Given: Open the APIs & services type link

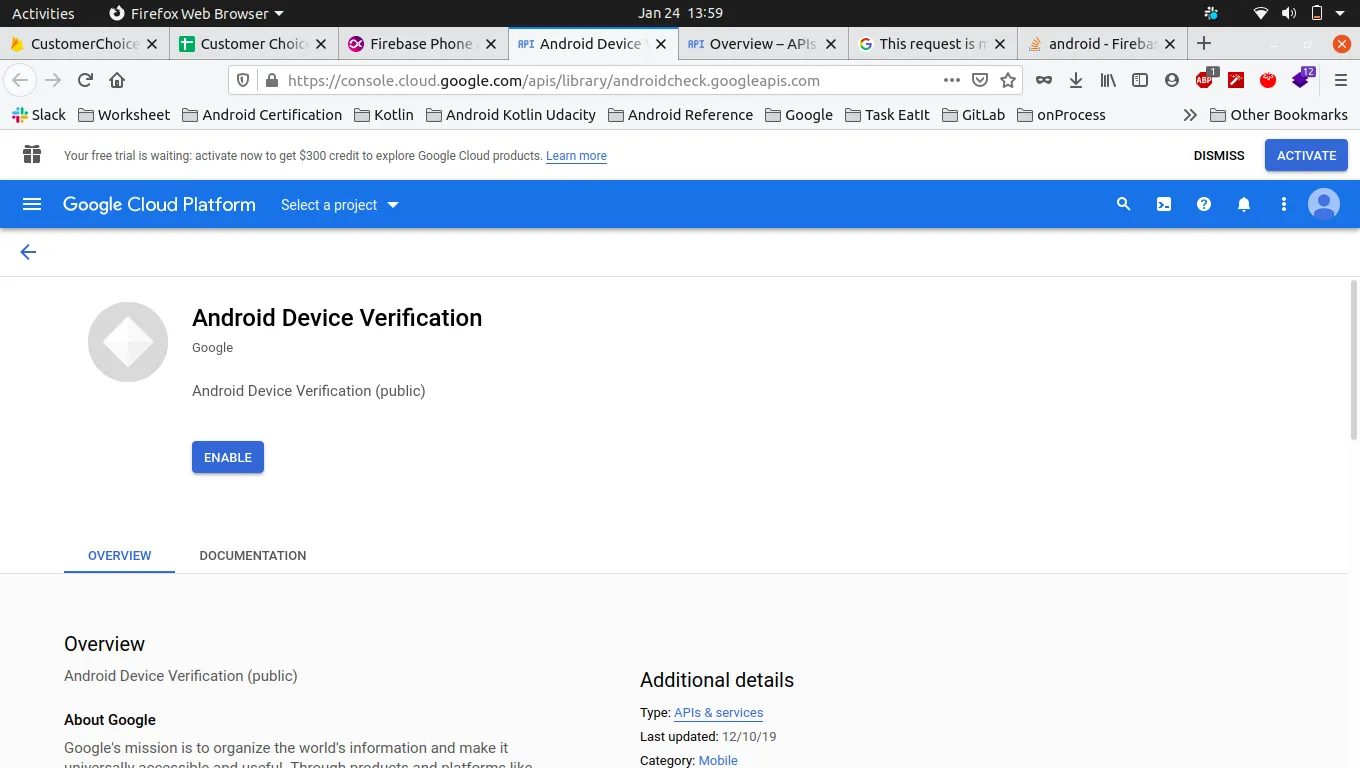Looking at the screenshot, I should [718, 713].
